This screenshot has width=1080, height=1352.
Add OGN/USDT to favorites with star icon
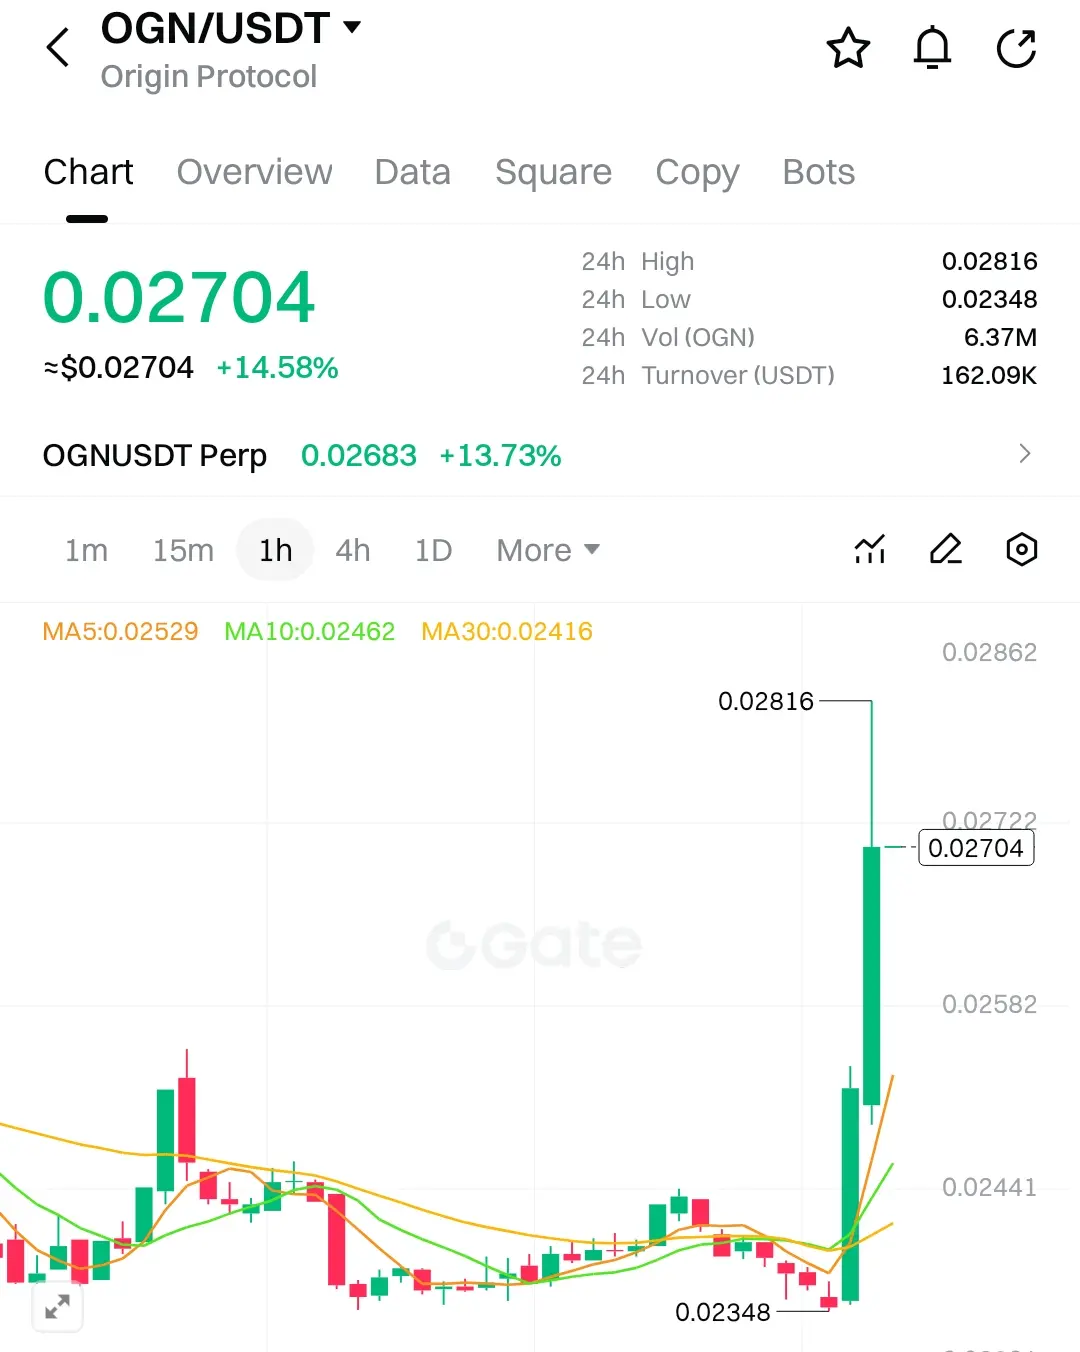pos(848,48)
